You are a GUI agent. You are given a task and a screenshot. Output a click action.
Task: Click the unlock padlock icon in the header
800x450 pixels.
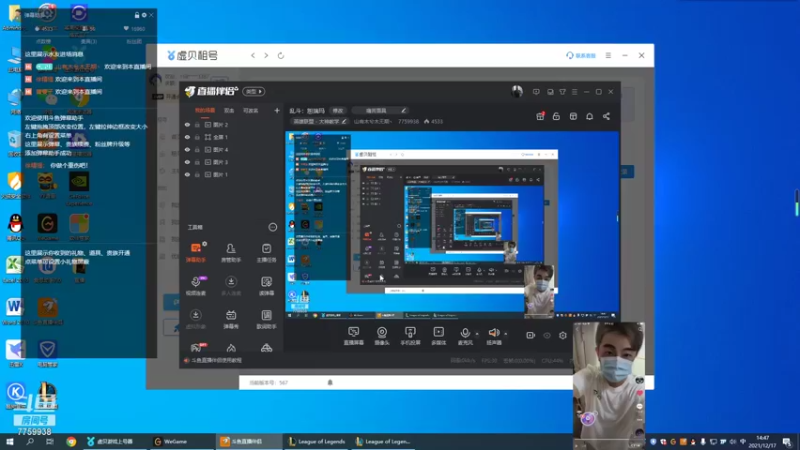[556, 116]
